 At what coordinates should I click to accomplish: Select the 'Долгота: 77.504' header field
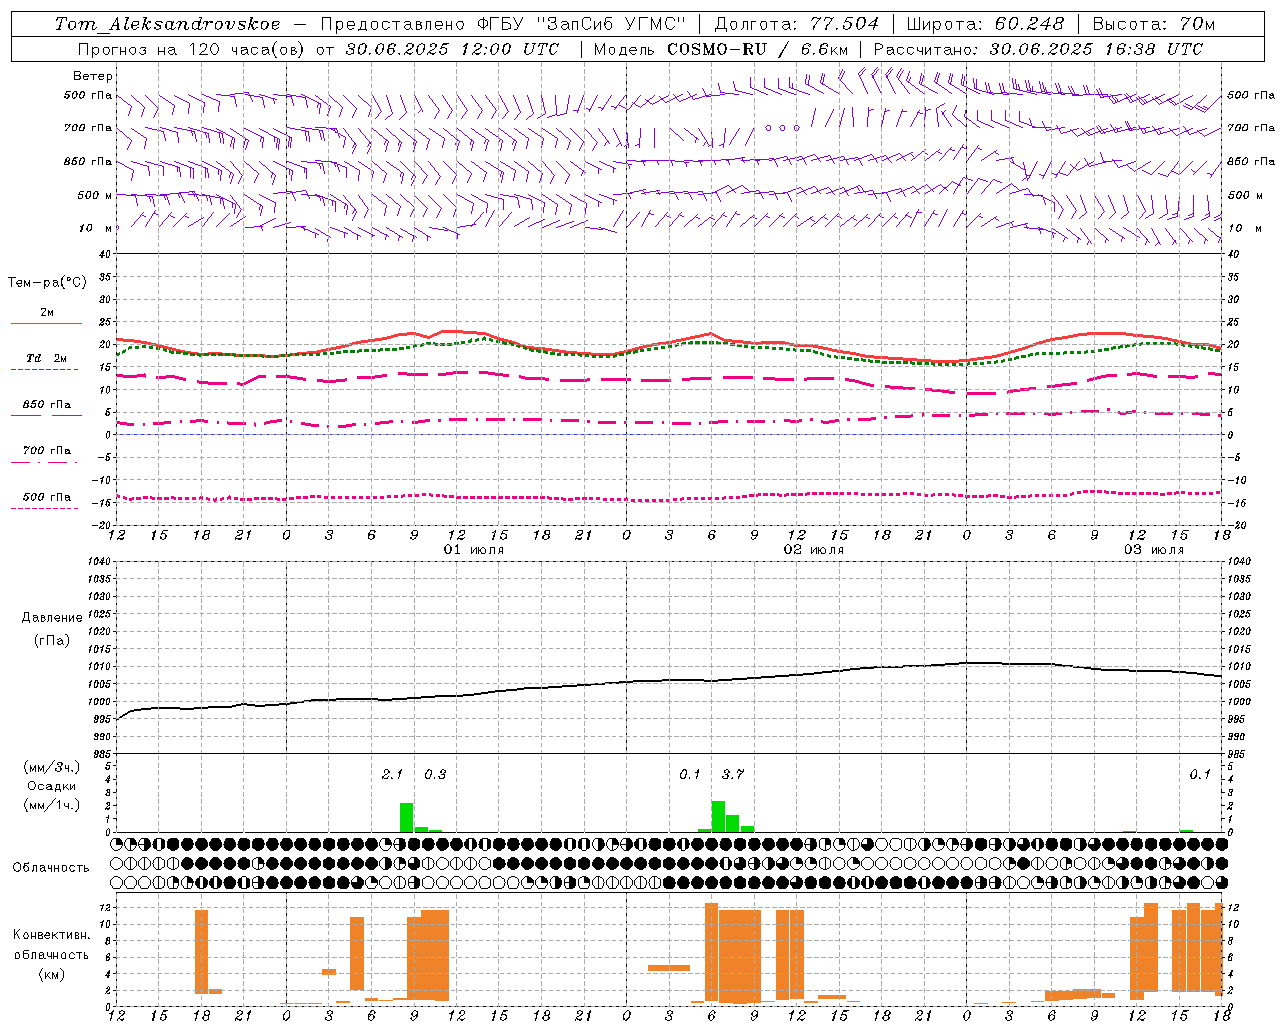point(796,24)
